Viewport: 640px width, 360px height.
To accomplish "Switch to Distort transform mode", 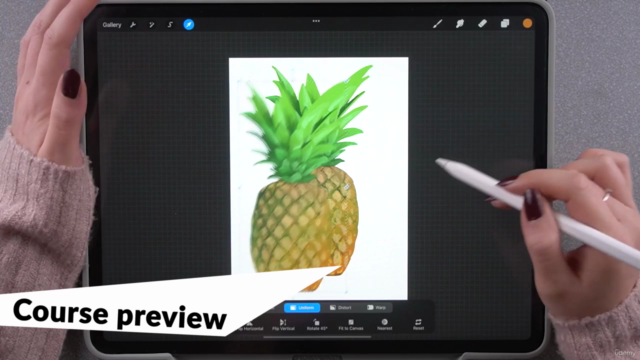I will (x=340, y=307).
